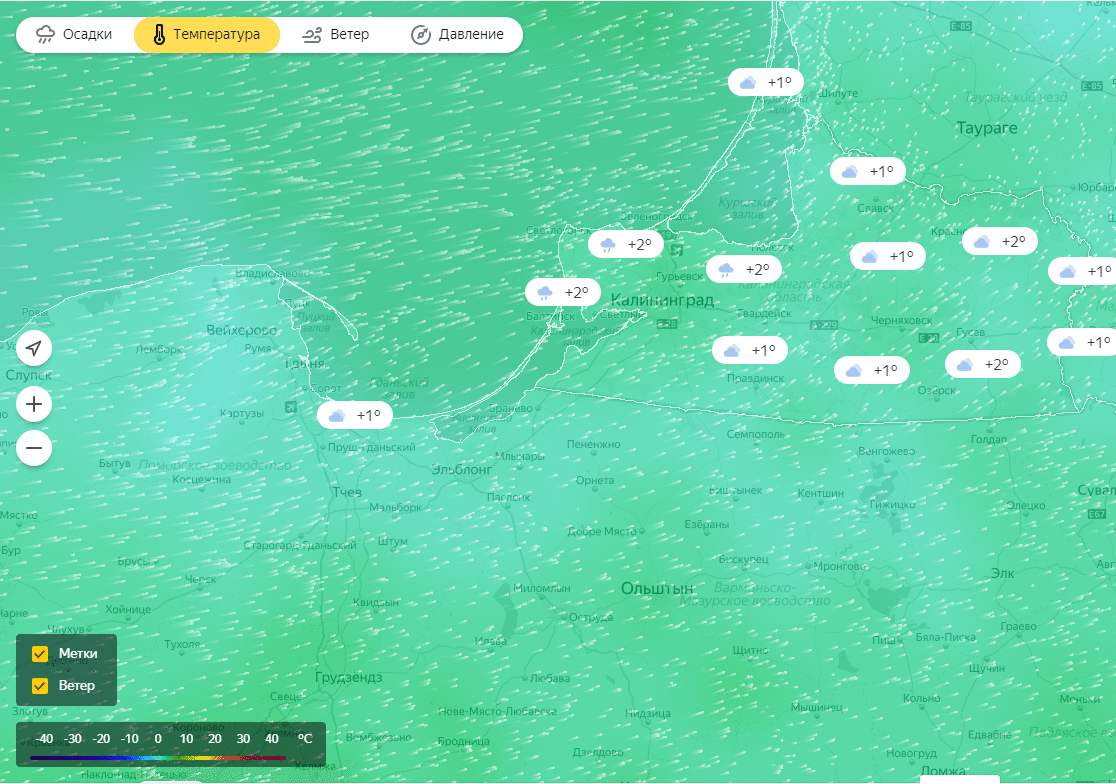This screenshot has height=784, width=1116.
Task: Click the Щитно town label
Action: [750, 650]
